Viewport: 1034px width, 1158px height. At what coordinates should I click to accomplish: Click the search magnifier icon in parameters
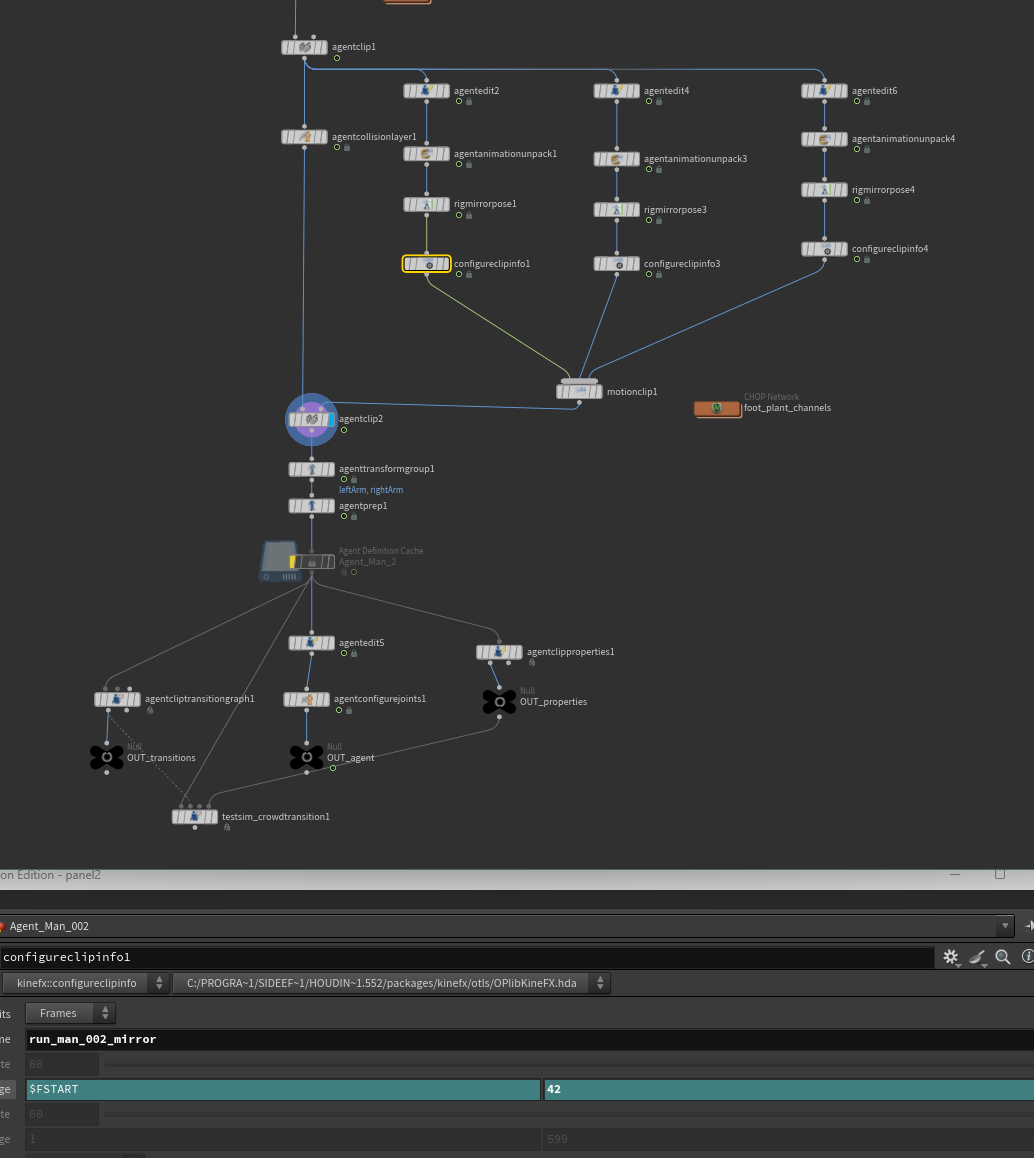point(1002,957)
